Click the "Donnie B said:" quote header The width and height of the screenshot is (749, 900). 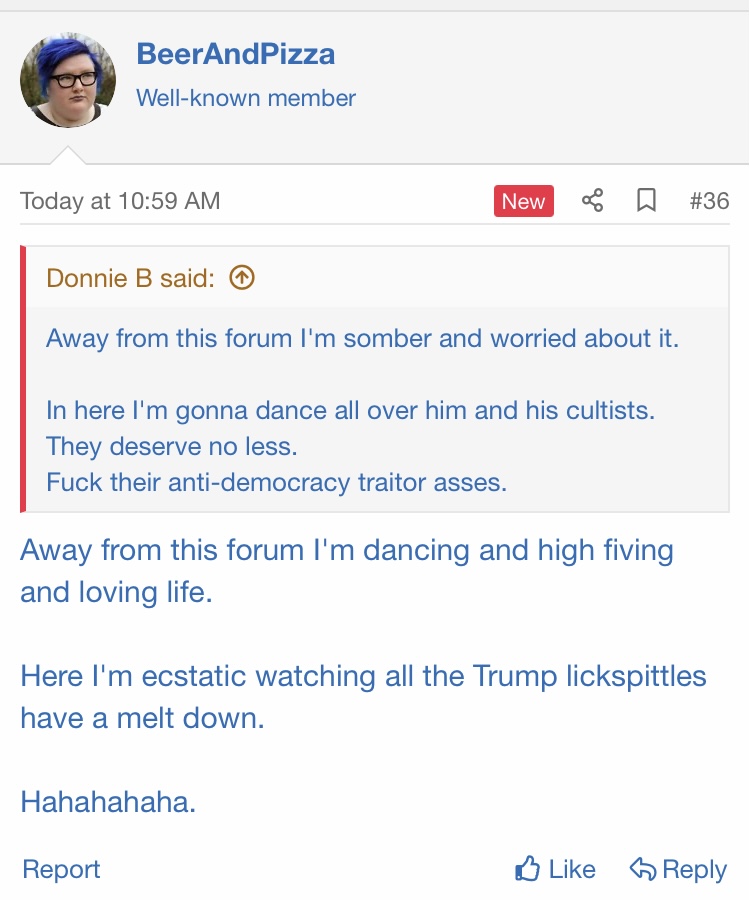(x=131, y=278)
